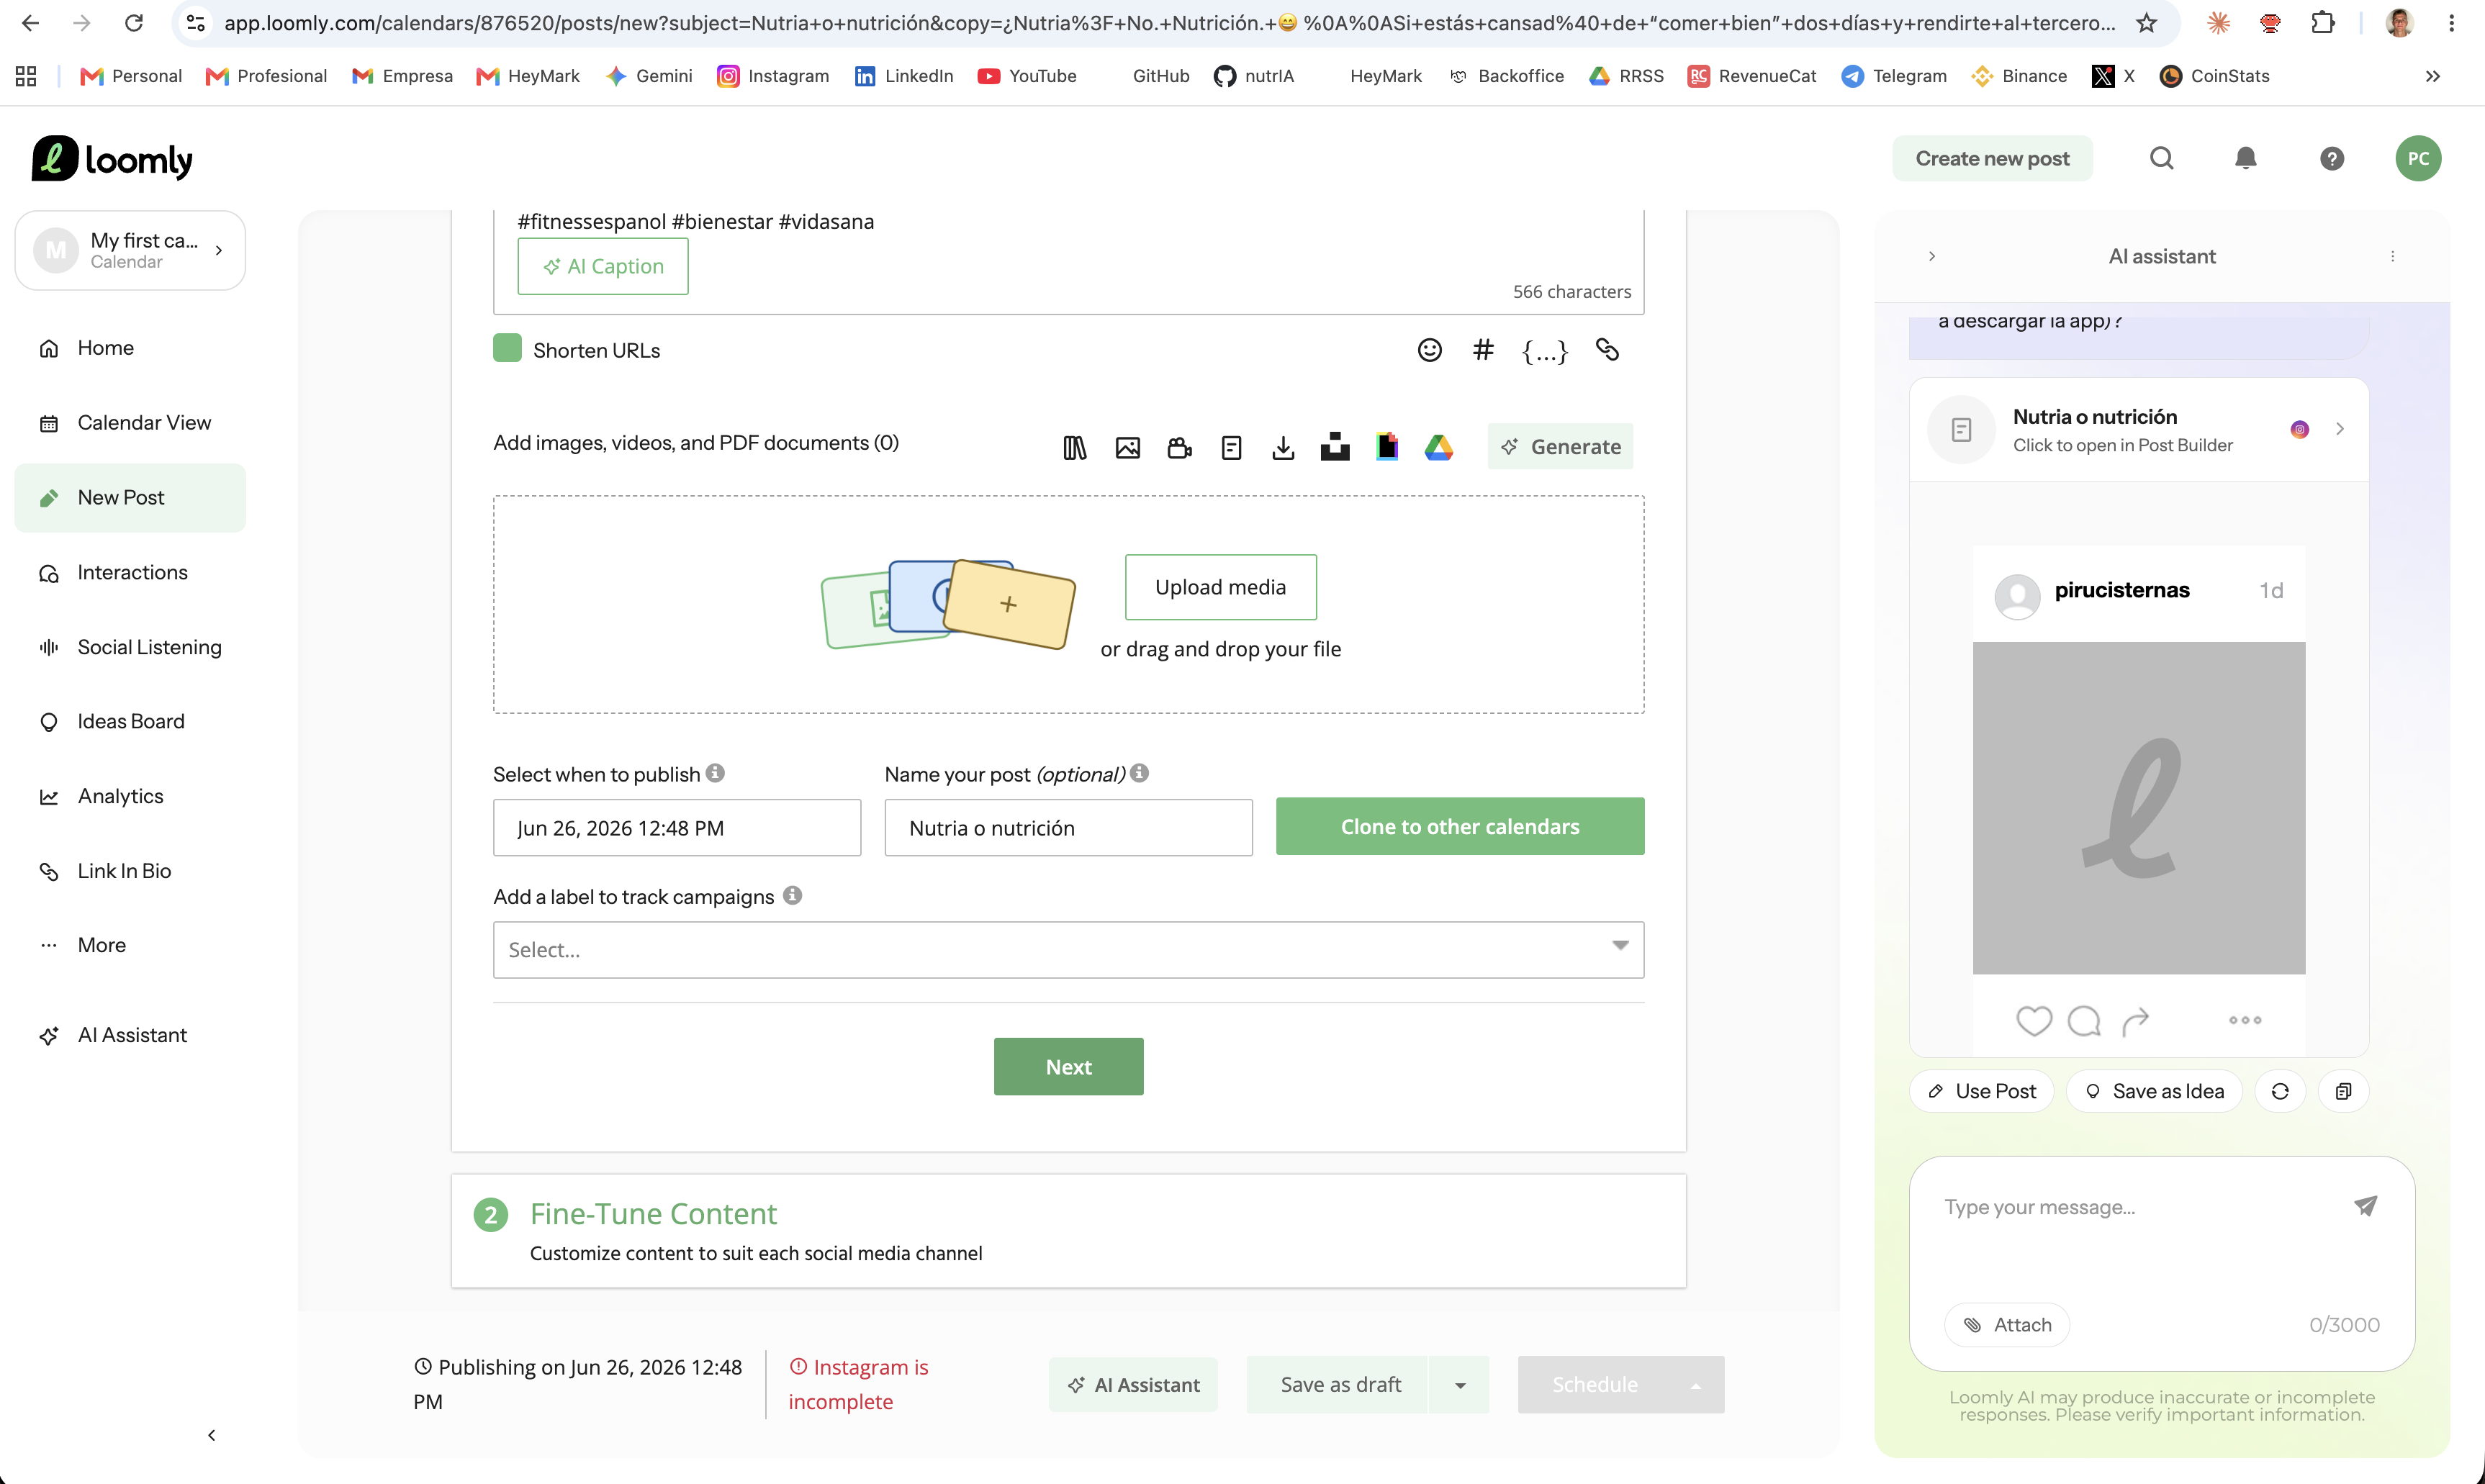Expand the Save as draft arrow menu

(x=1460, y=1385)
